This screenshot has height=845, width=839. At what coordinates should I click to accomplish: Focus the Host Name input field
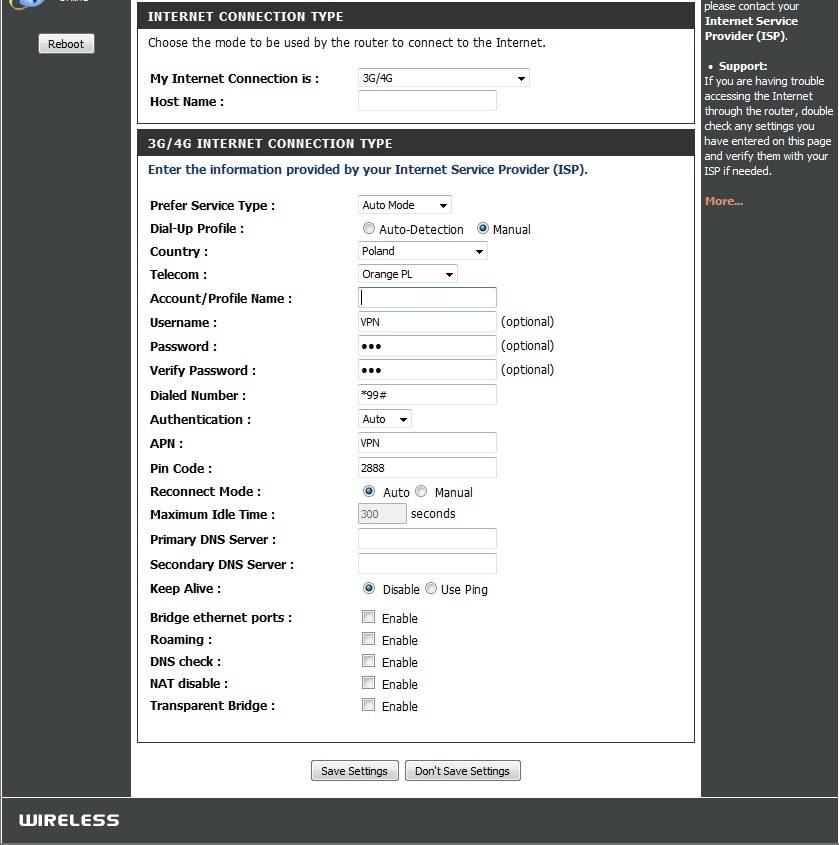[427, 101]
